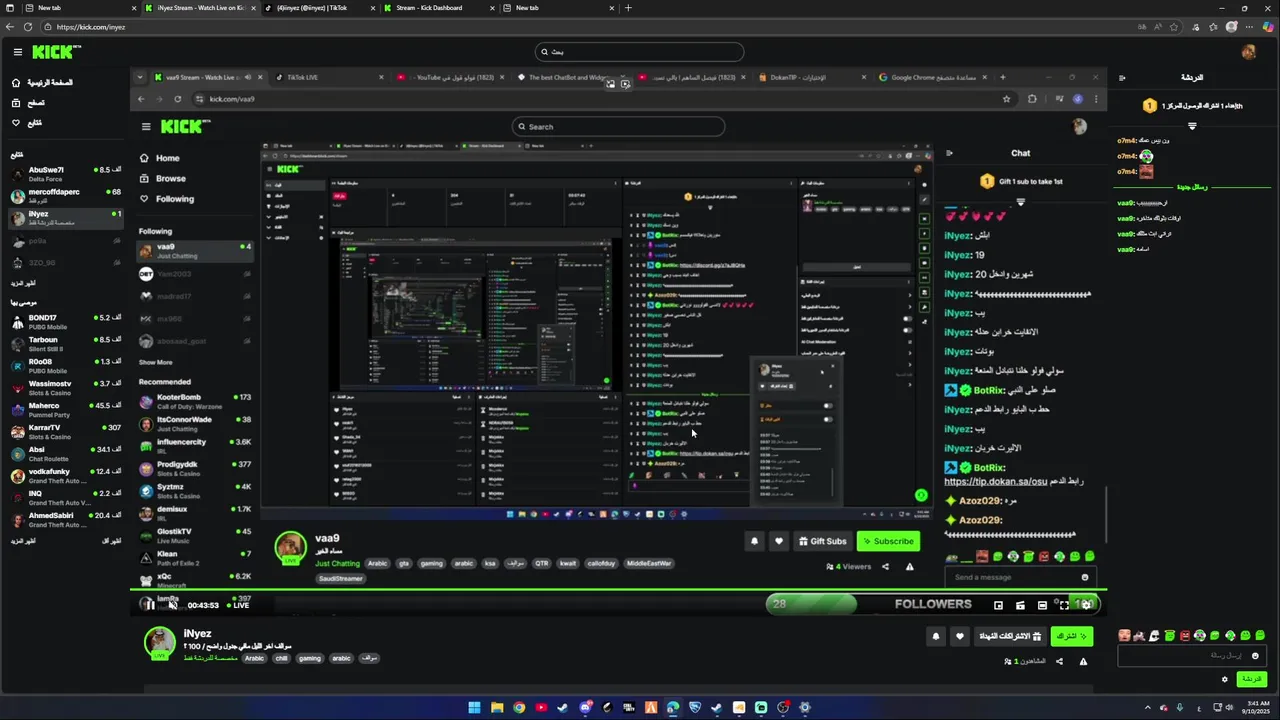Click the Following heart icon in the sidebar
Viewport: 1280px width, 720px height.
click(16, 123)
